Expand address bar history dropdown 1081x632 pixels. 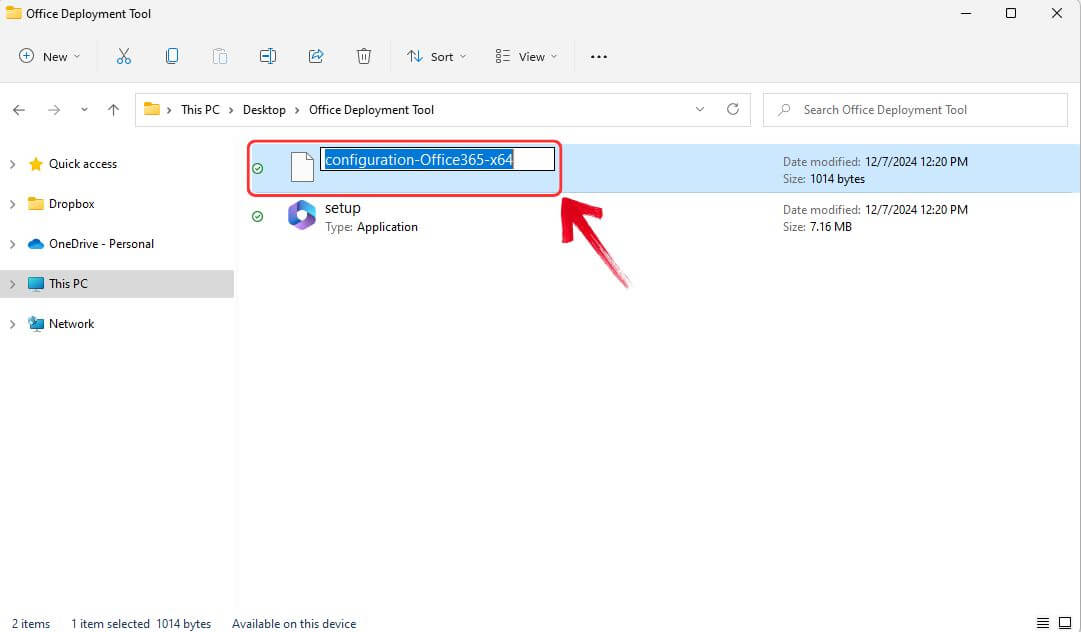[700, 110]
